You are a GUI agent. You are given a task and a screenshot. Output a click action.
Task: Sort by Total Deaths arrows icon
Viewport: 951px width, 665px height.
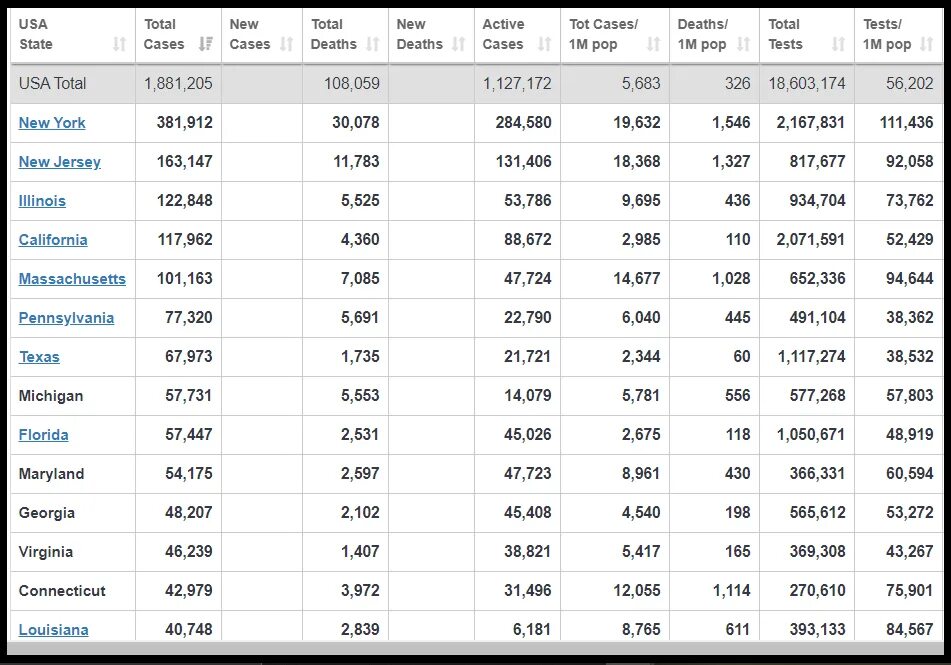click(x=372, y=44)
